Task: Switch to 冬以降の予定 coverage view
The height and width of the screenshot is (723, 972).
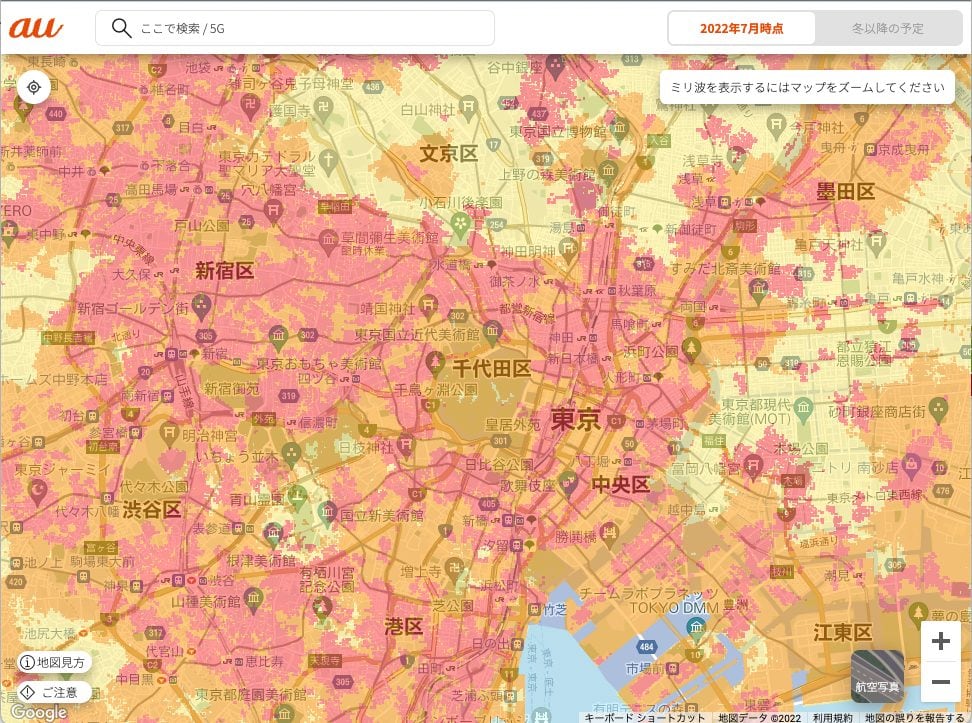Action: pos(887,28)
